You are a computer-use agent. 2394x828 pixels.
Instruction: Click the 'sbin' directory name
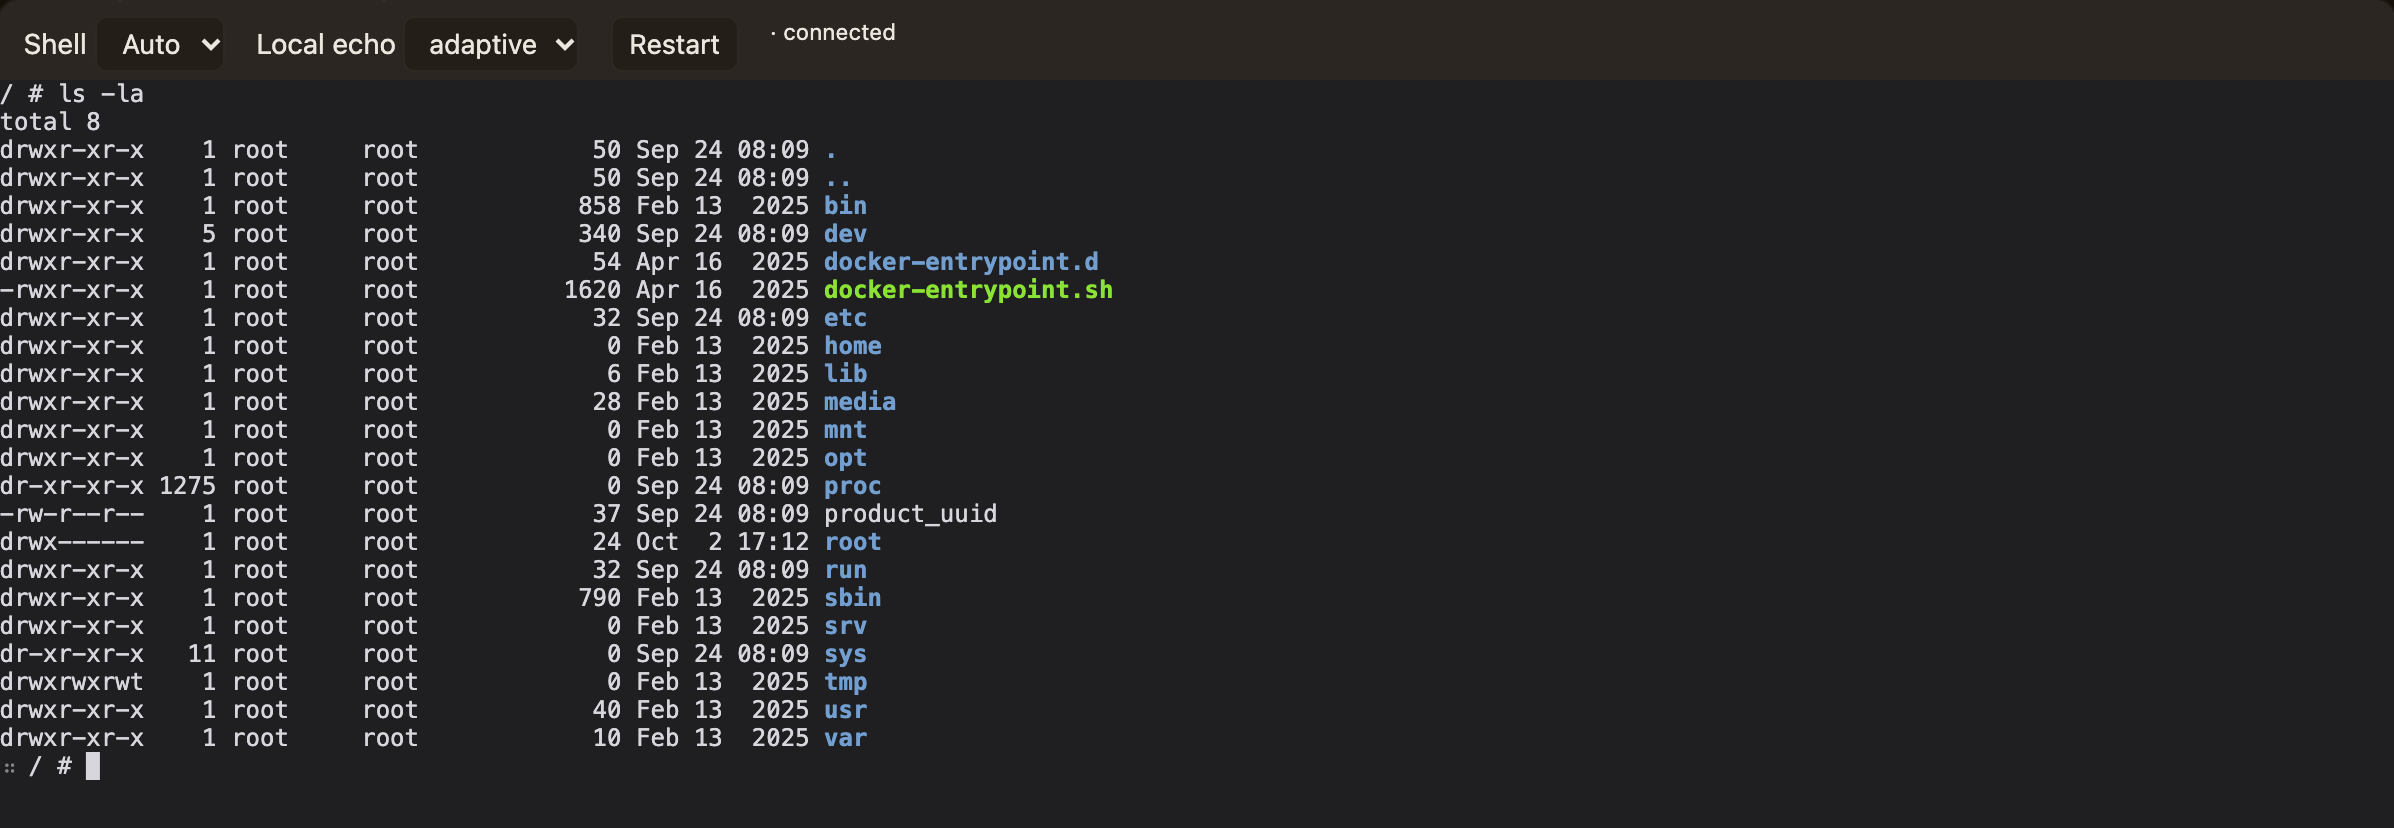tap(853, 598)
